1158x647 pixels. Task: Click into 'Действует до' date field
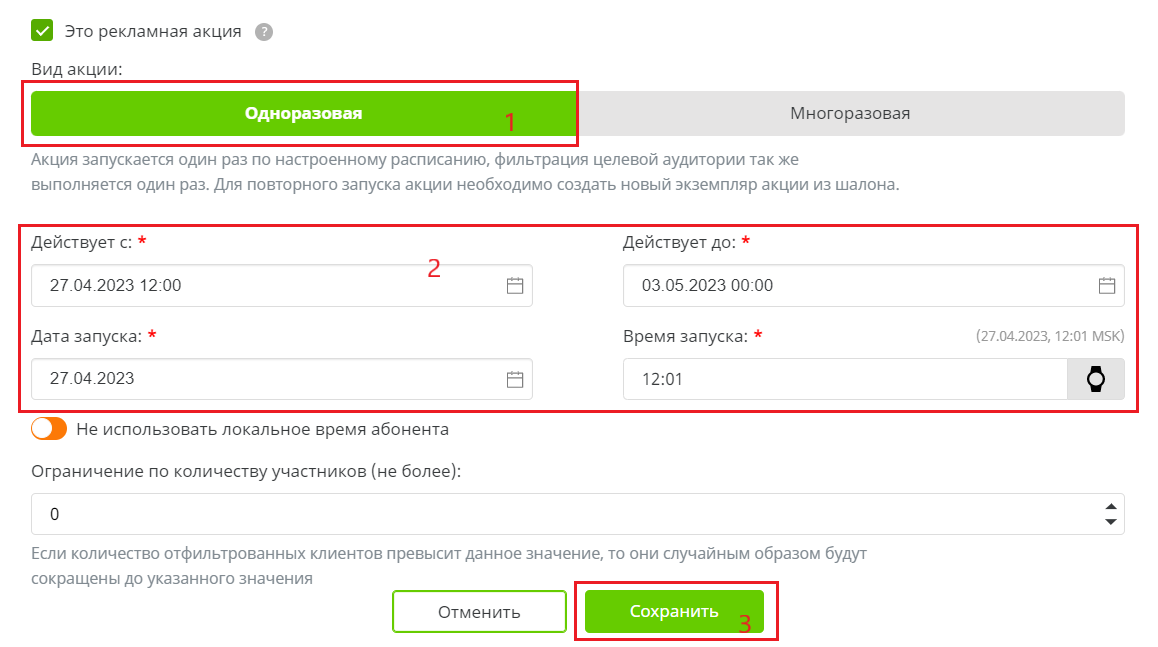tap(850, 286)
